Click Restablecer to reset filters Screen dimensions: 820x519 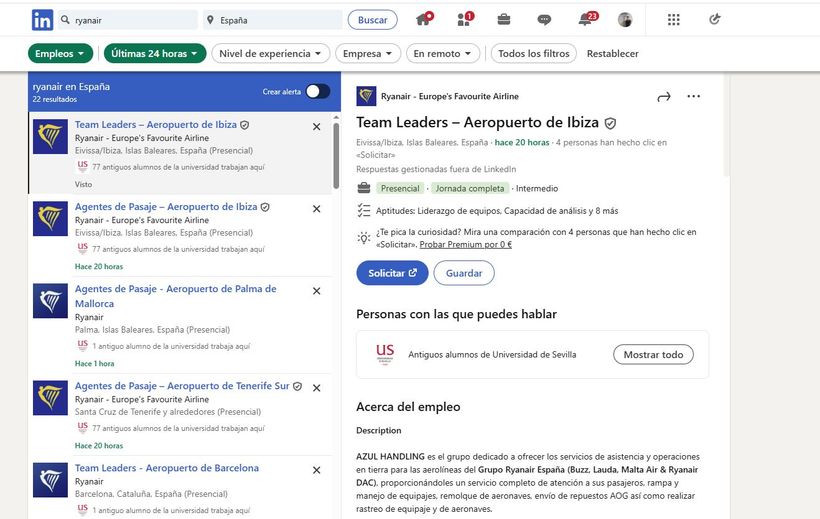click(x=612, y=53)
